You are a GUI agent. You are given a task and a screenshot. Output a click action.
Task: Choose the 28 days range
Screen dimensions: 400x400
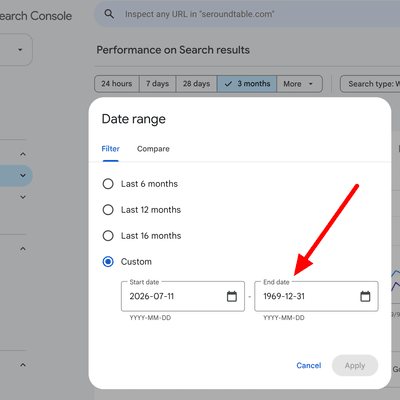pos(196,84)
